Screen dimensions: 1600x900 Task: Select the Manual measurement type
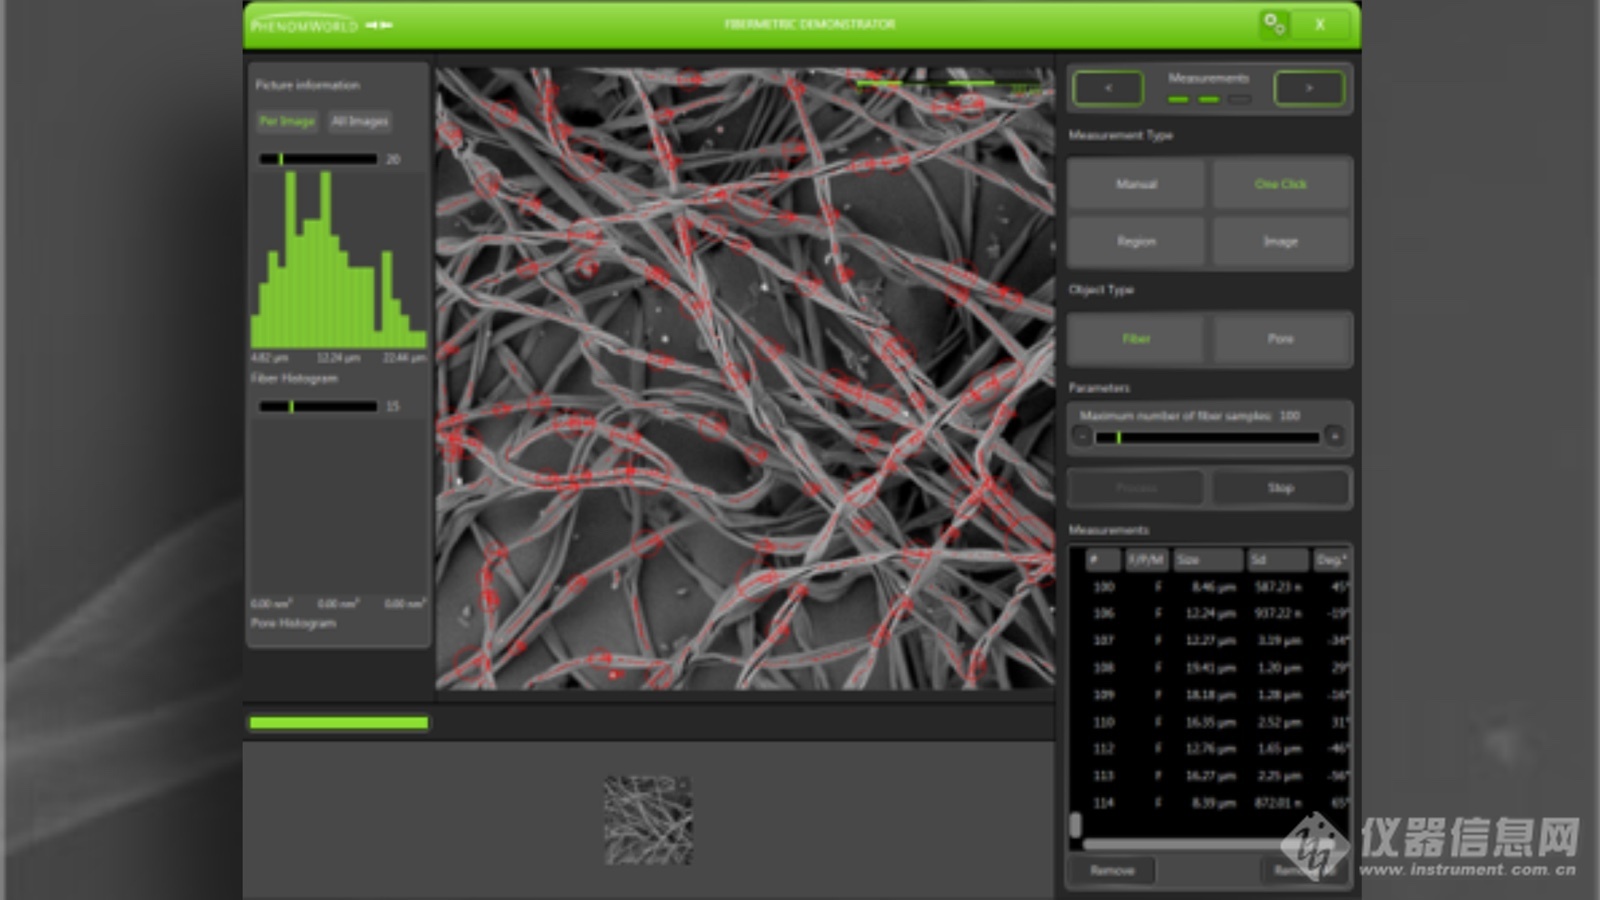tap(1136, 184)
